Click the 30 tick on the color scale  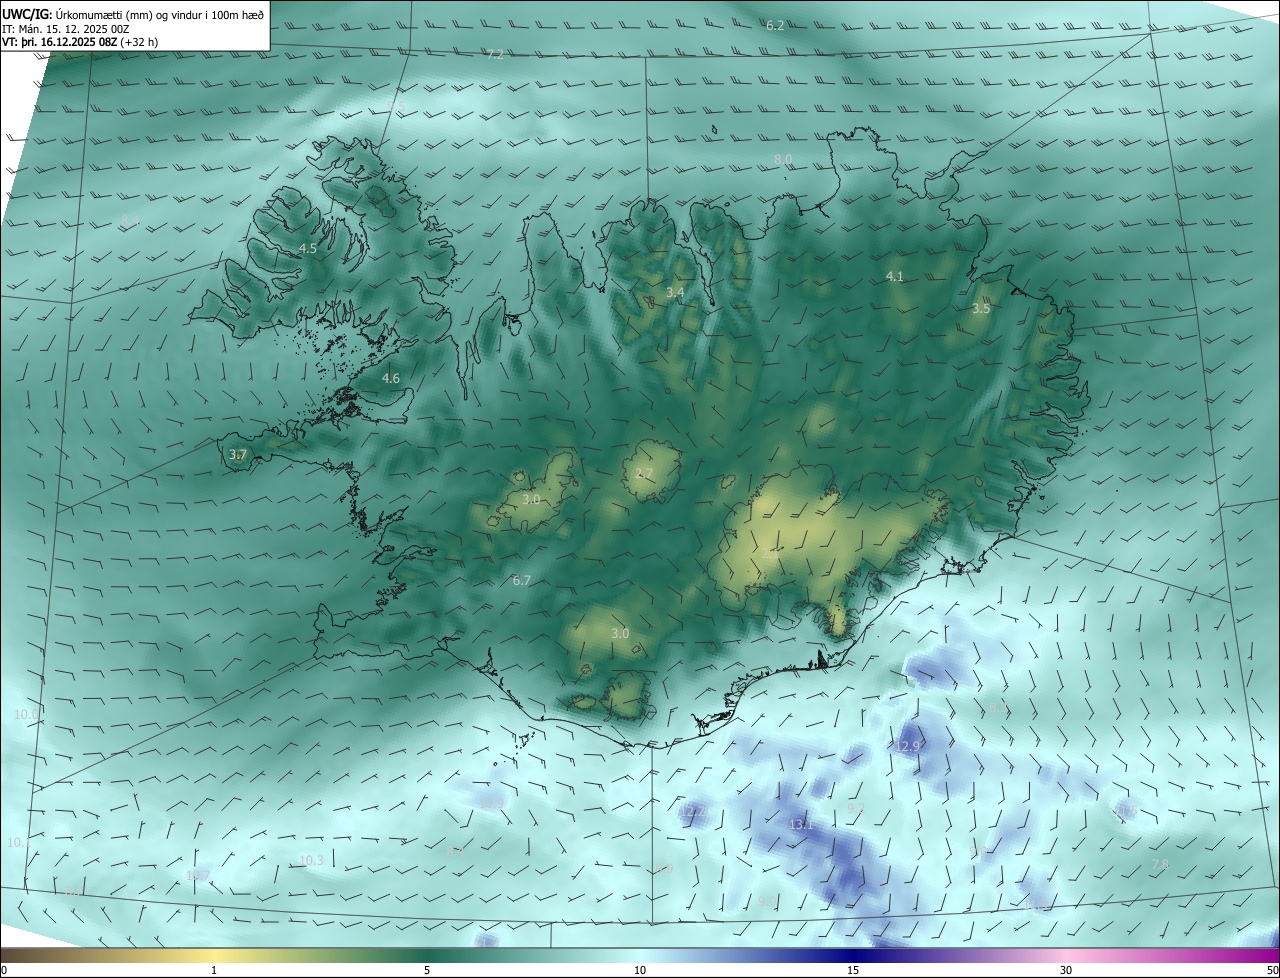point(1066,970)
